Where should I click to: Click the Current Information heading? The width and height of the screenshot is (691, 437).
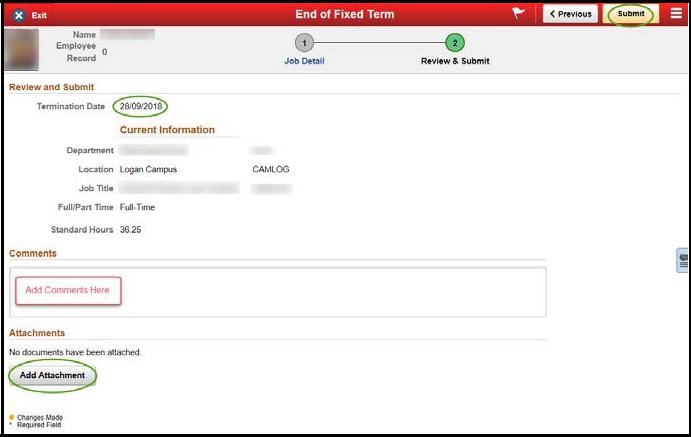click(167, 130)
